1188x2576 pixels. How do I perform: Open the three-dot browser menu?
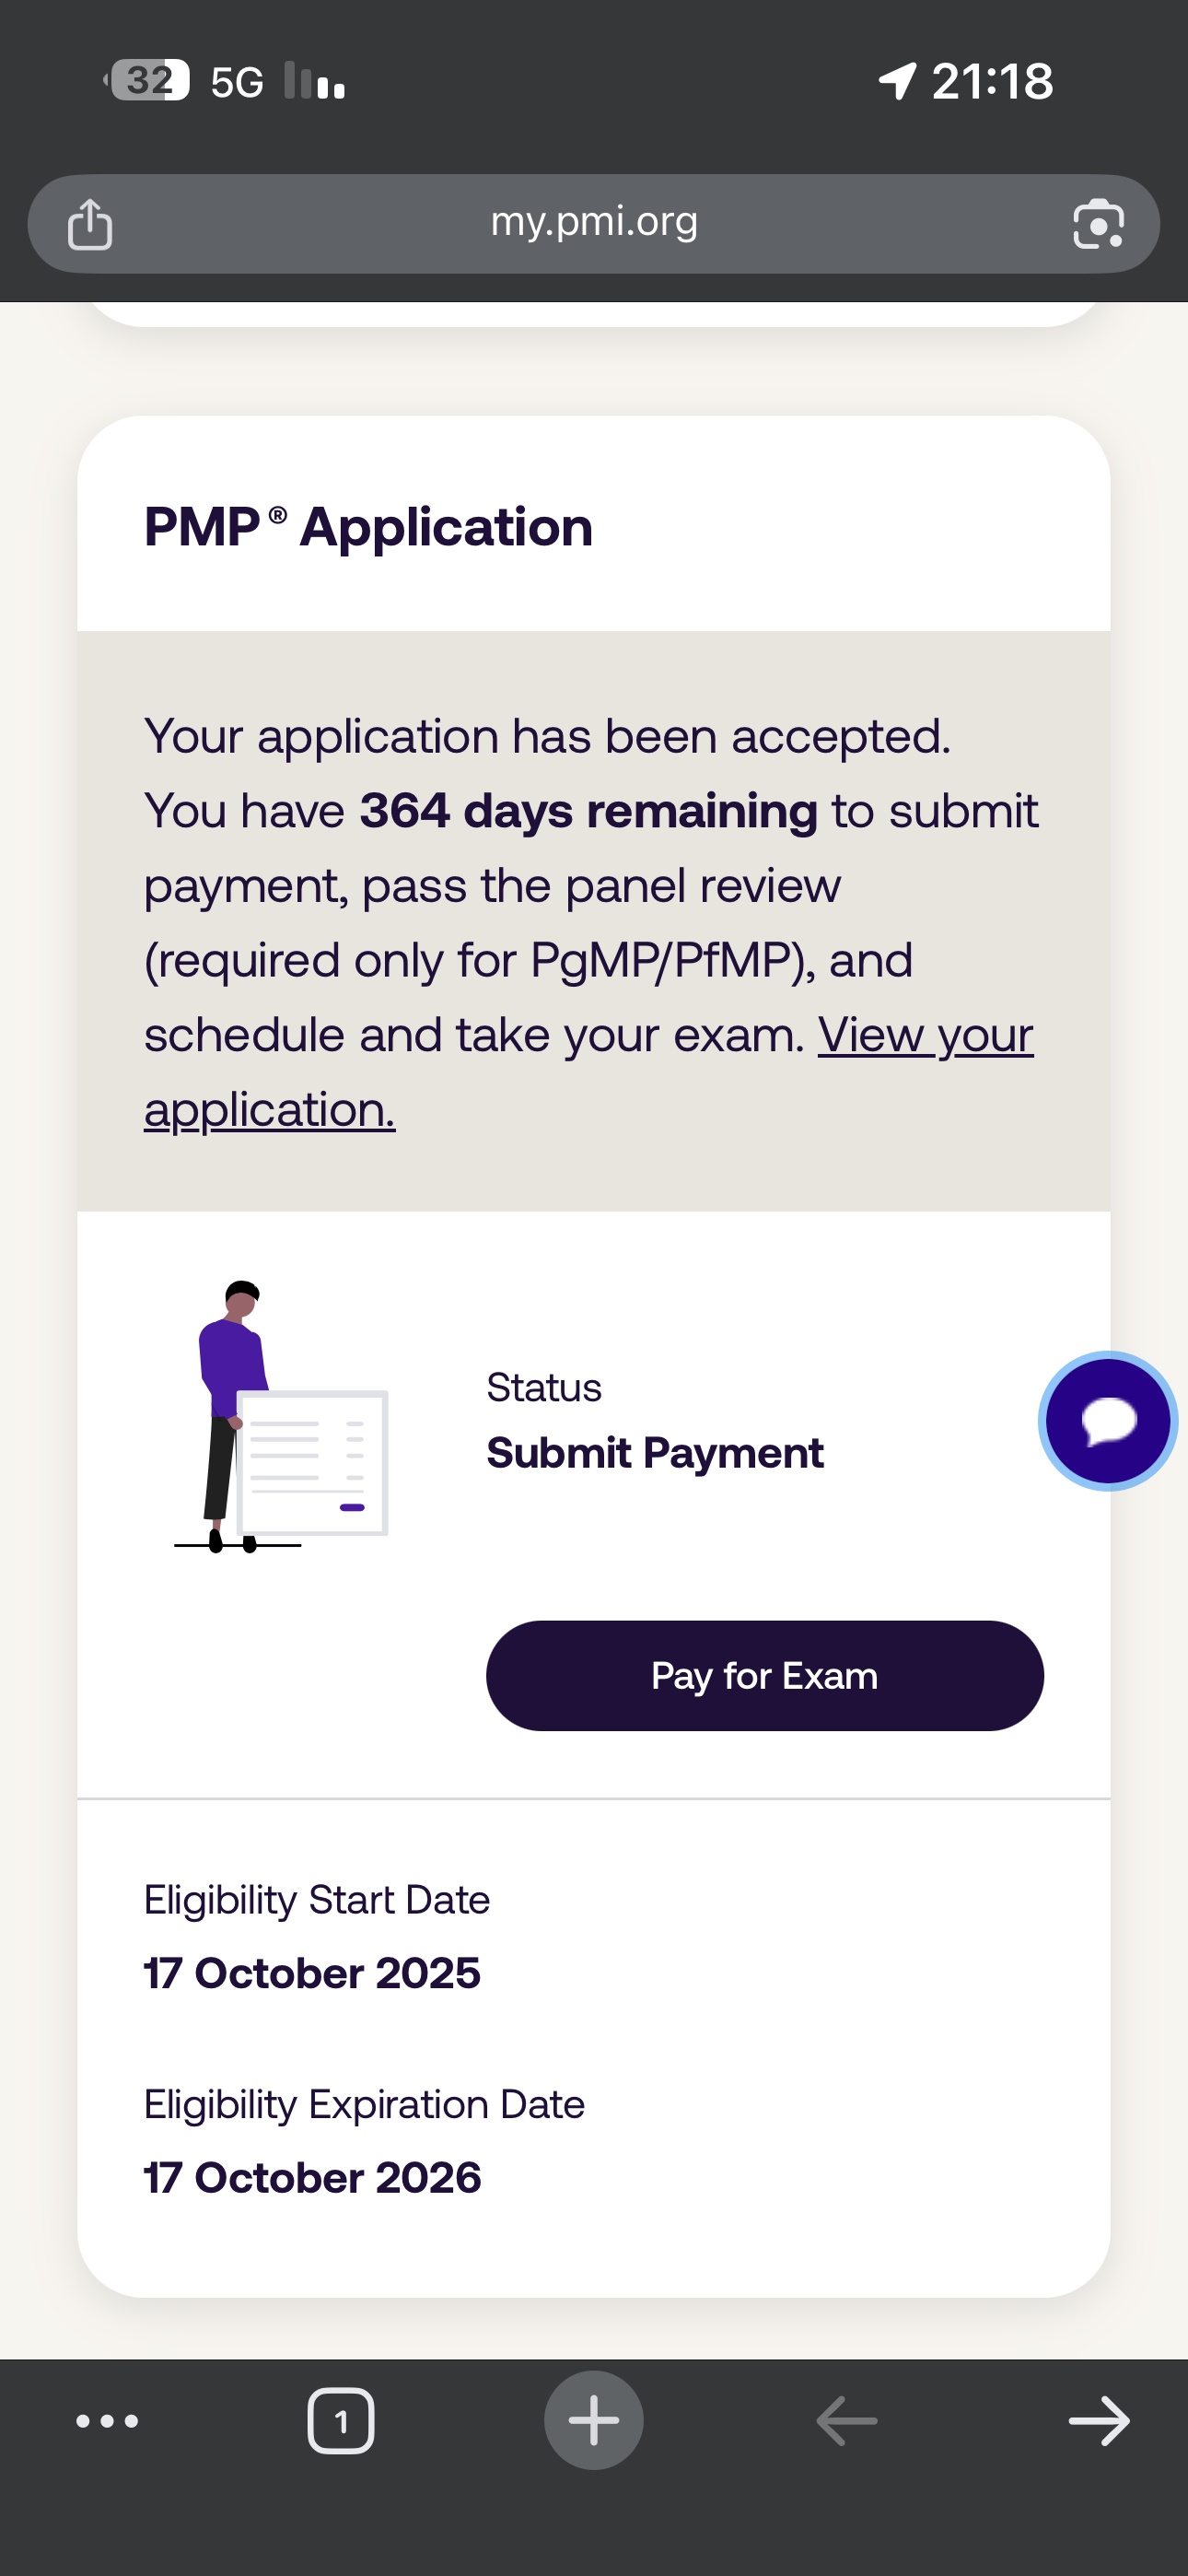[x=107, y=2421]
